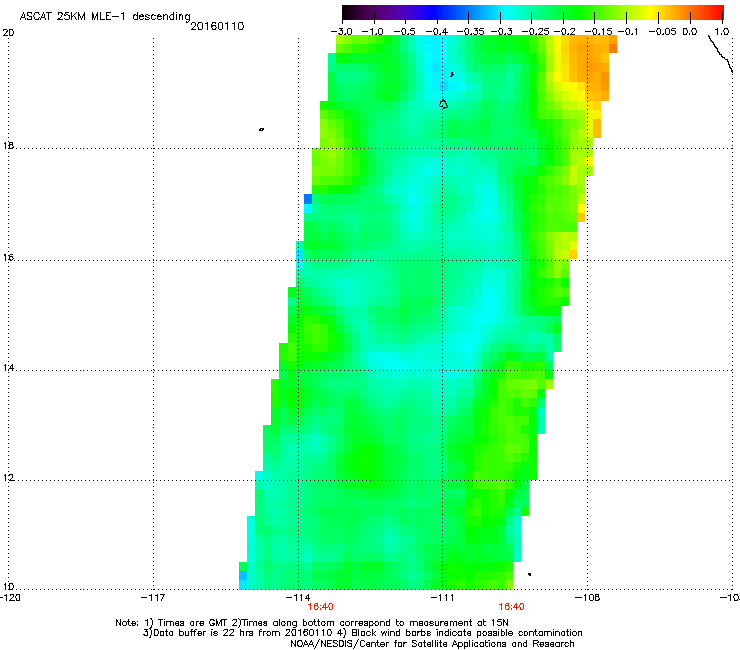Click the red 16:40 time under -114

pos(320,607)
